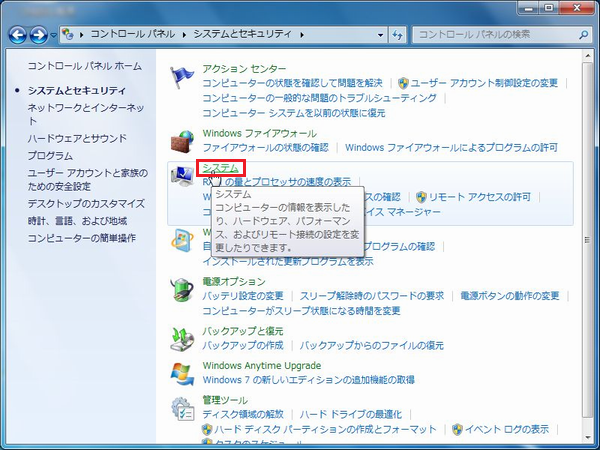600x450 pixels.
Task: Click 電源ボタンの動作の変更 link
Action: [x=510, y=296]
